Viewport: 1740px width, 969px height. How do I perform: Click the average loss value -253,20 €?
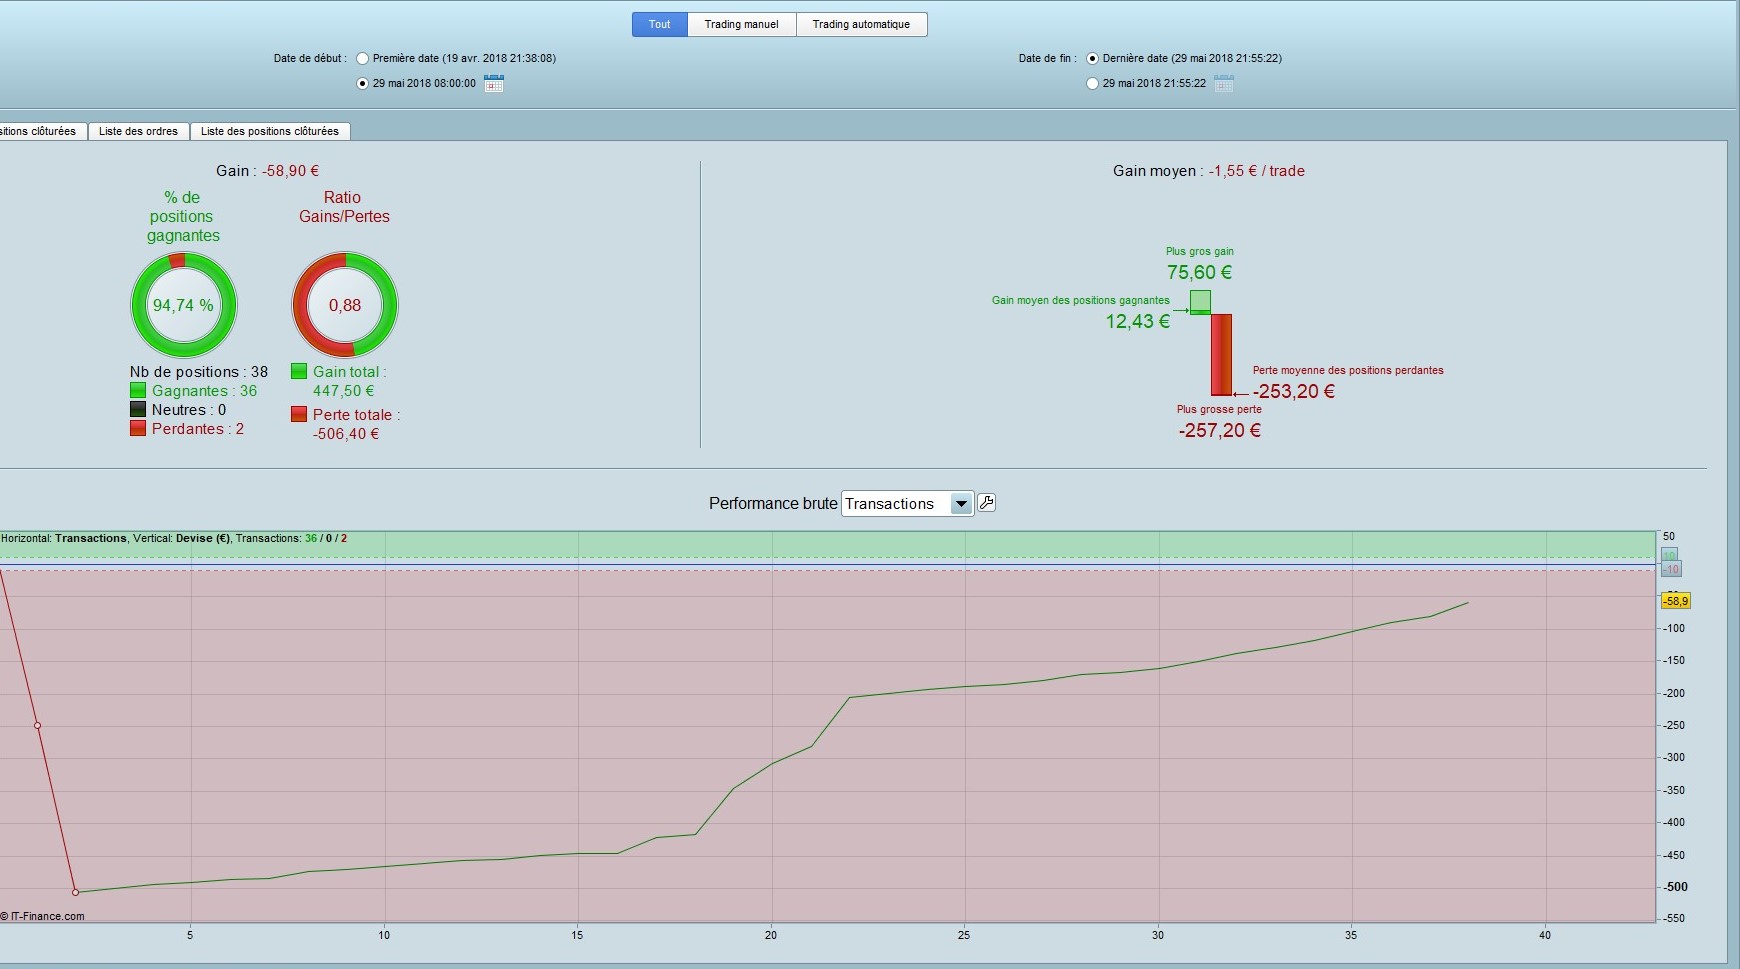(1294, 391)
